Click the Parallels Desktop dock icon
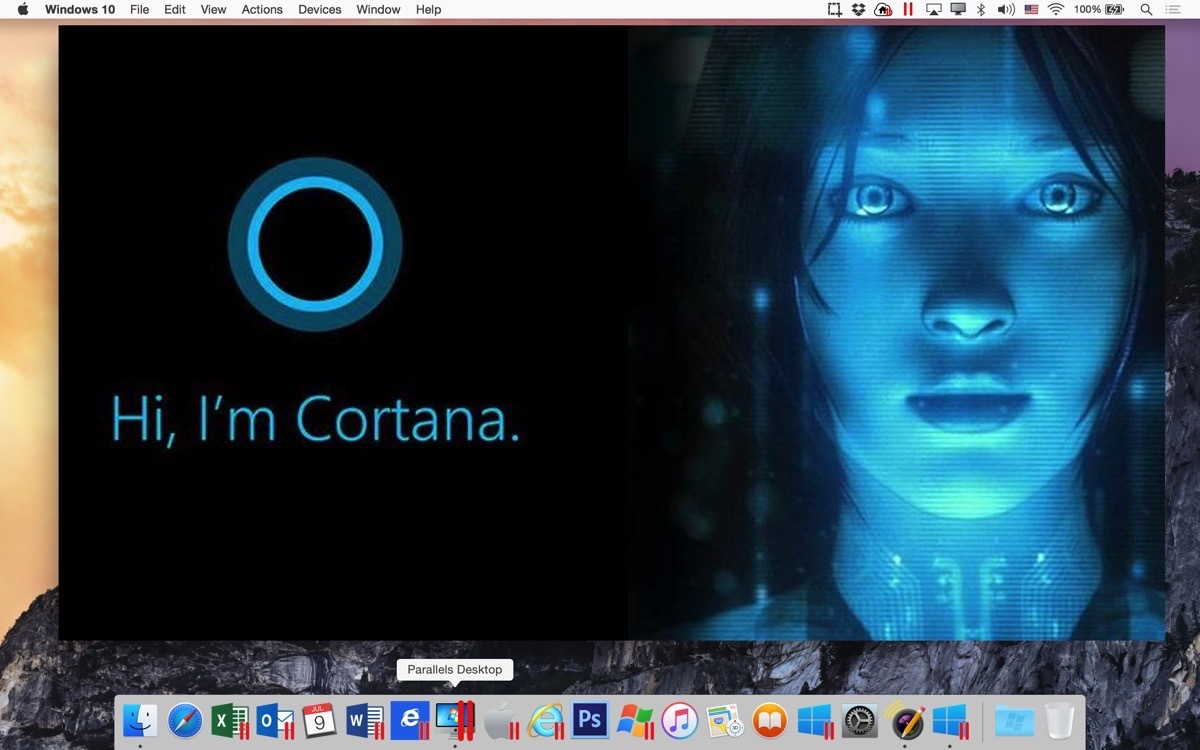The height and width of the screenshot is (750, 1200). click(455, 720)
